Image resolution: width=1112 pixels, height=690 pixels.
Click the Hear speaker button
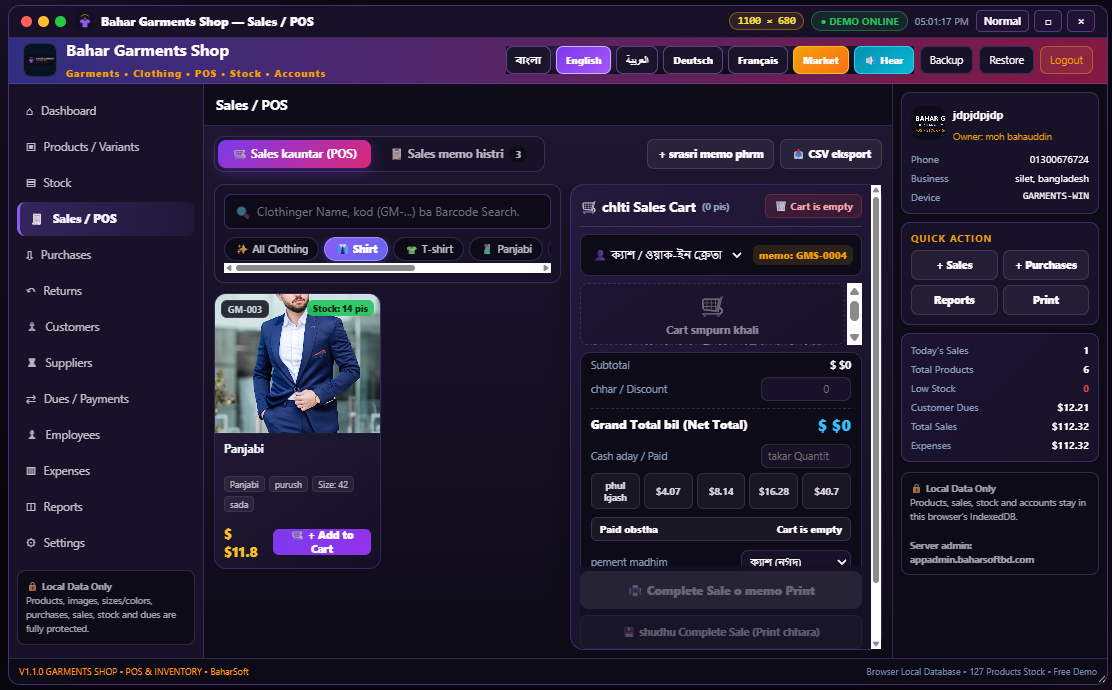[x=884, y=60]
